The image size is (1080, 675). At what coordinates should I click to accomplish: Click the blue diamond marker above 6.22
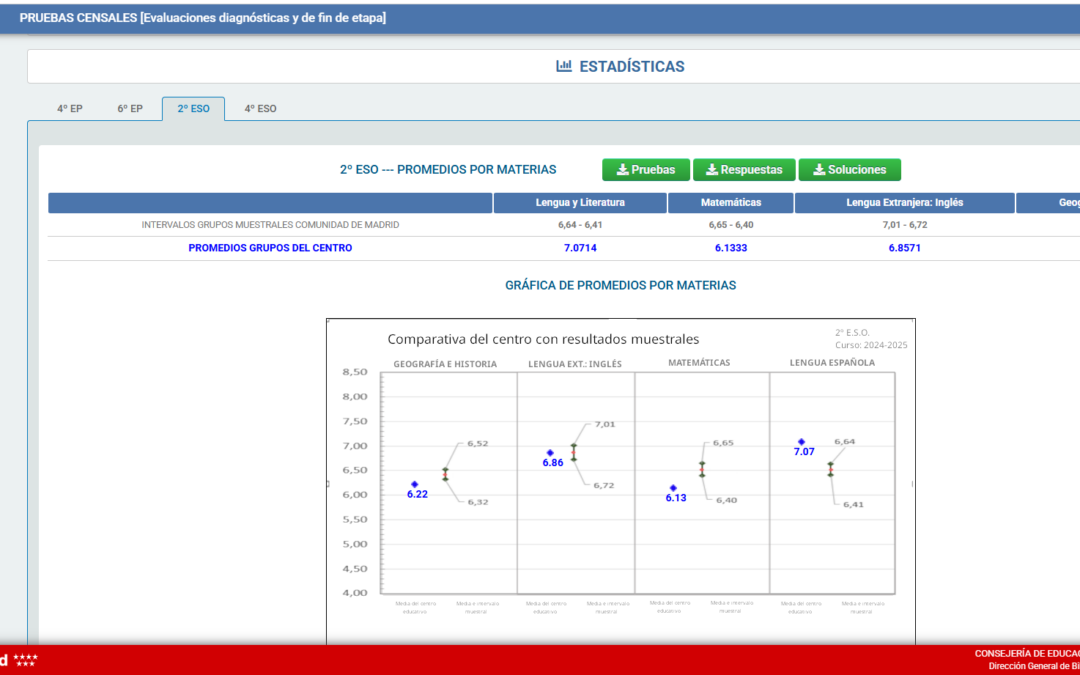click(x=415, y=484)
